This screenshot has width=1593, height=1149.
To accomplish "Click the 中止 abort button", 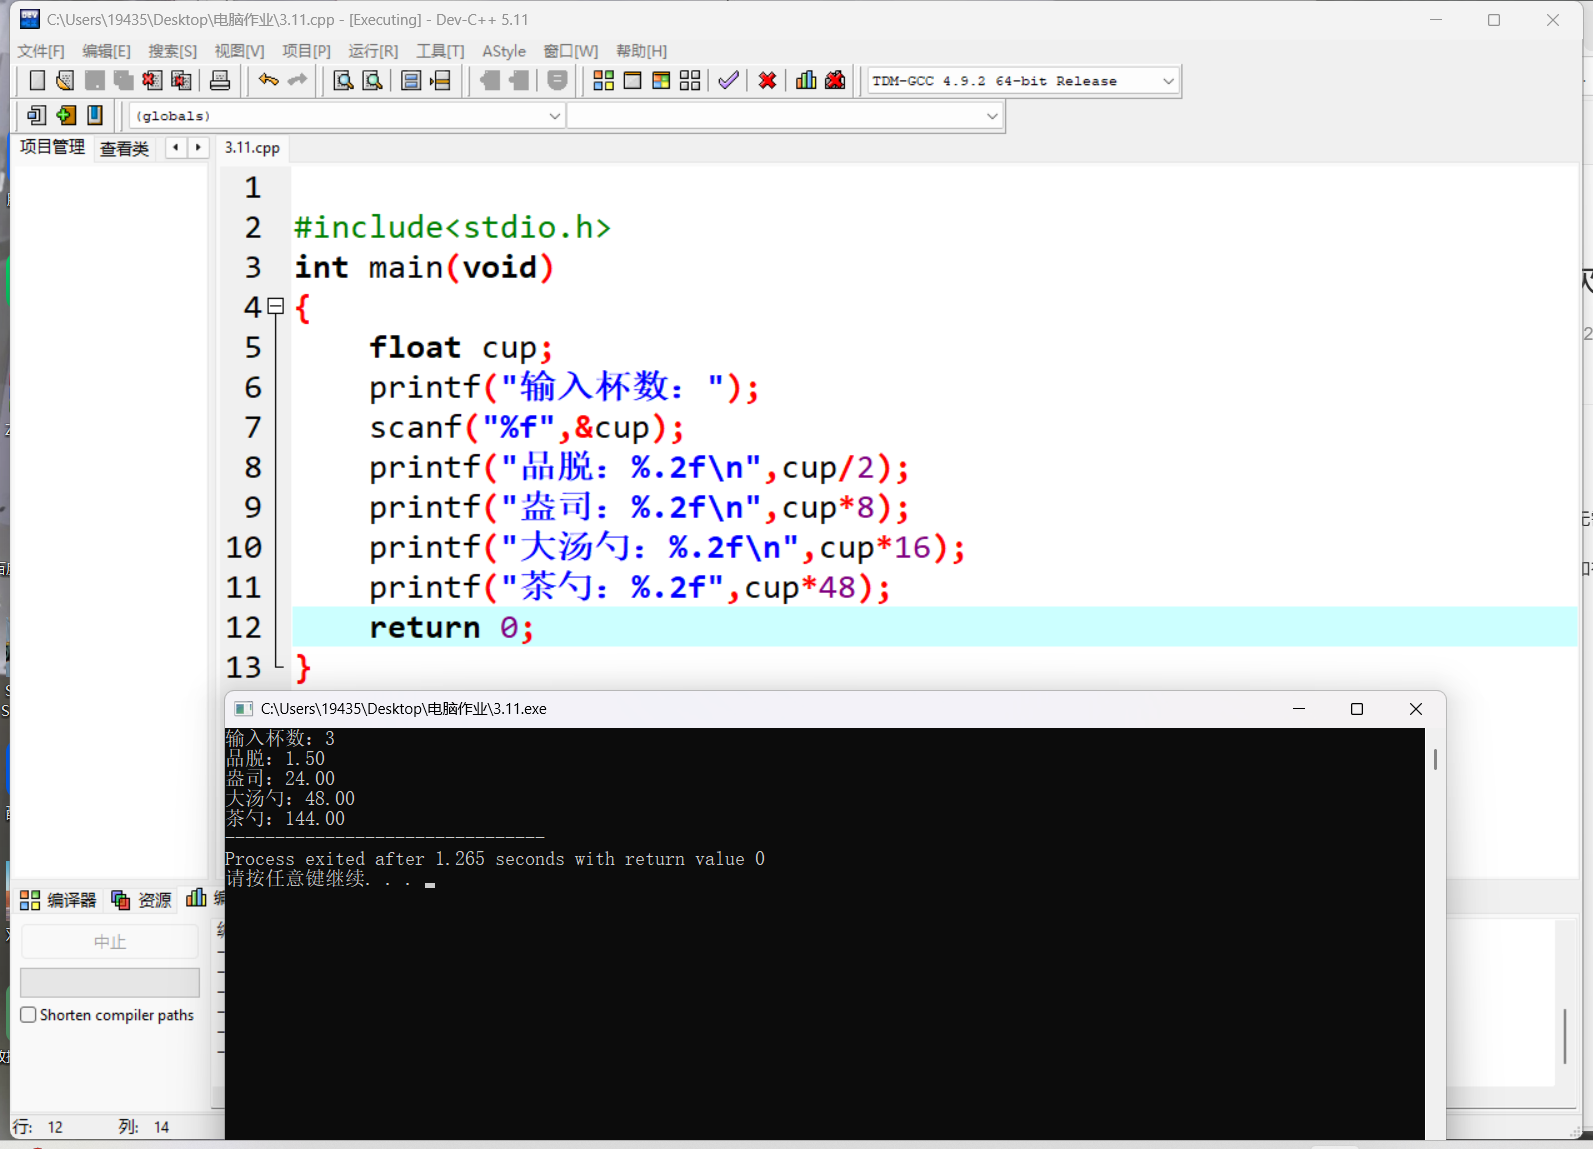I will [x=110, y=942].
